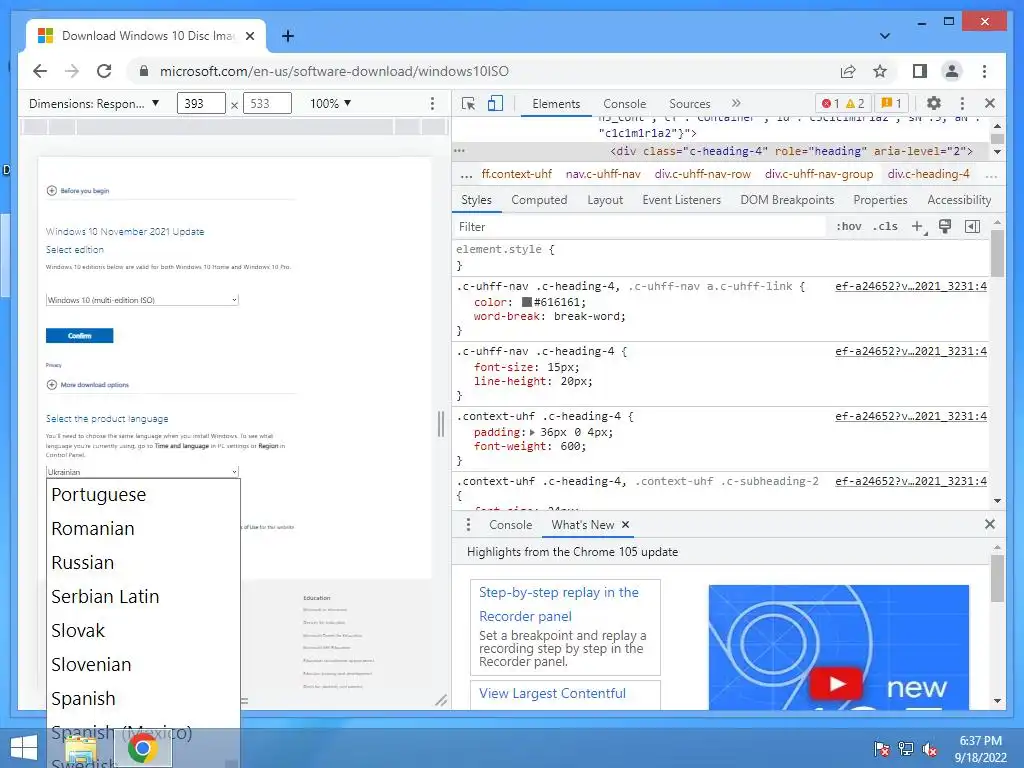Image resolution: width=1024 pixels, height=768 pixels.
Task: Open the first ef-a24652 stylesheet source link
Action: pyautogui.click(x=910, y=286)
